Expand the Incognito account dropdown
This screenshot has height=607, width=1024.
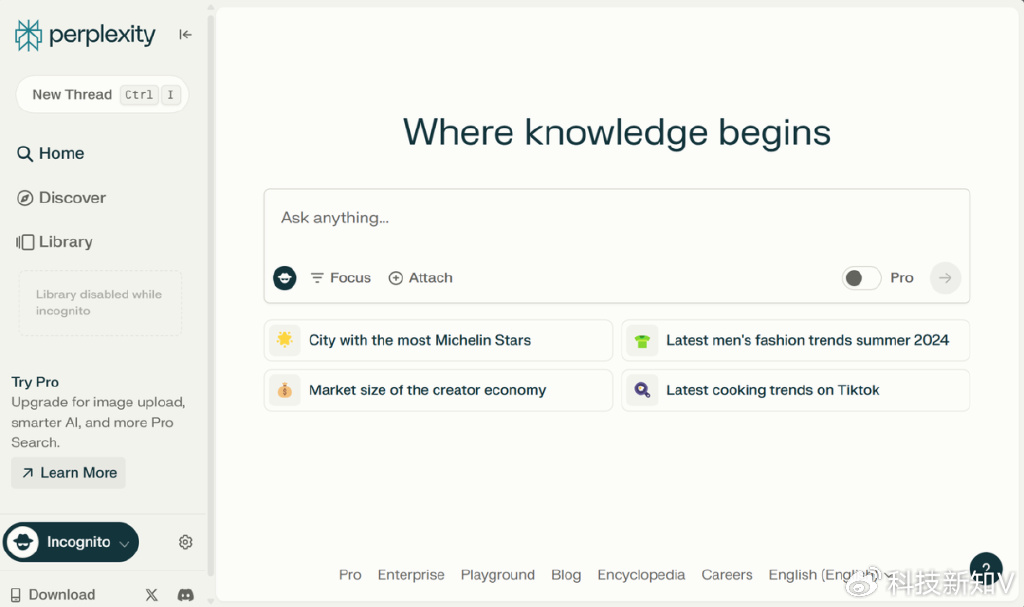[71, 542]
